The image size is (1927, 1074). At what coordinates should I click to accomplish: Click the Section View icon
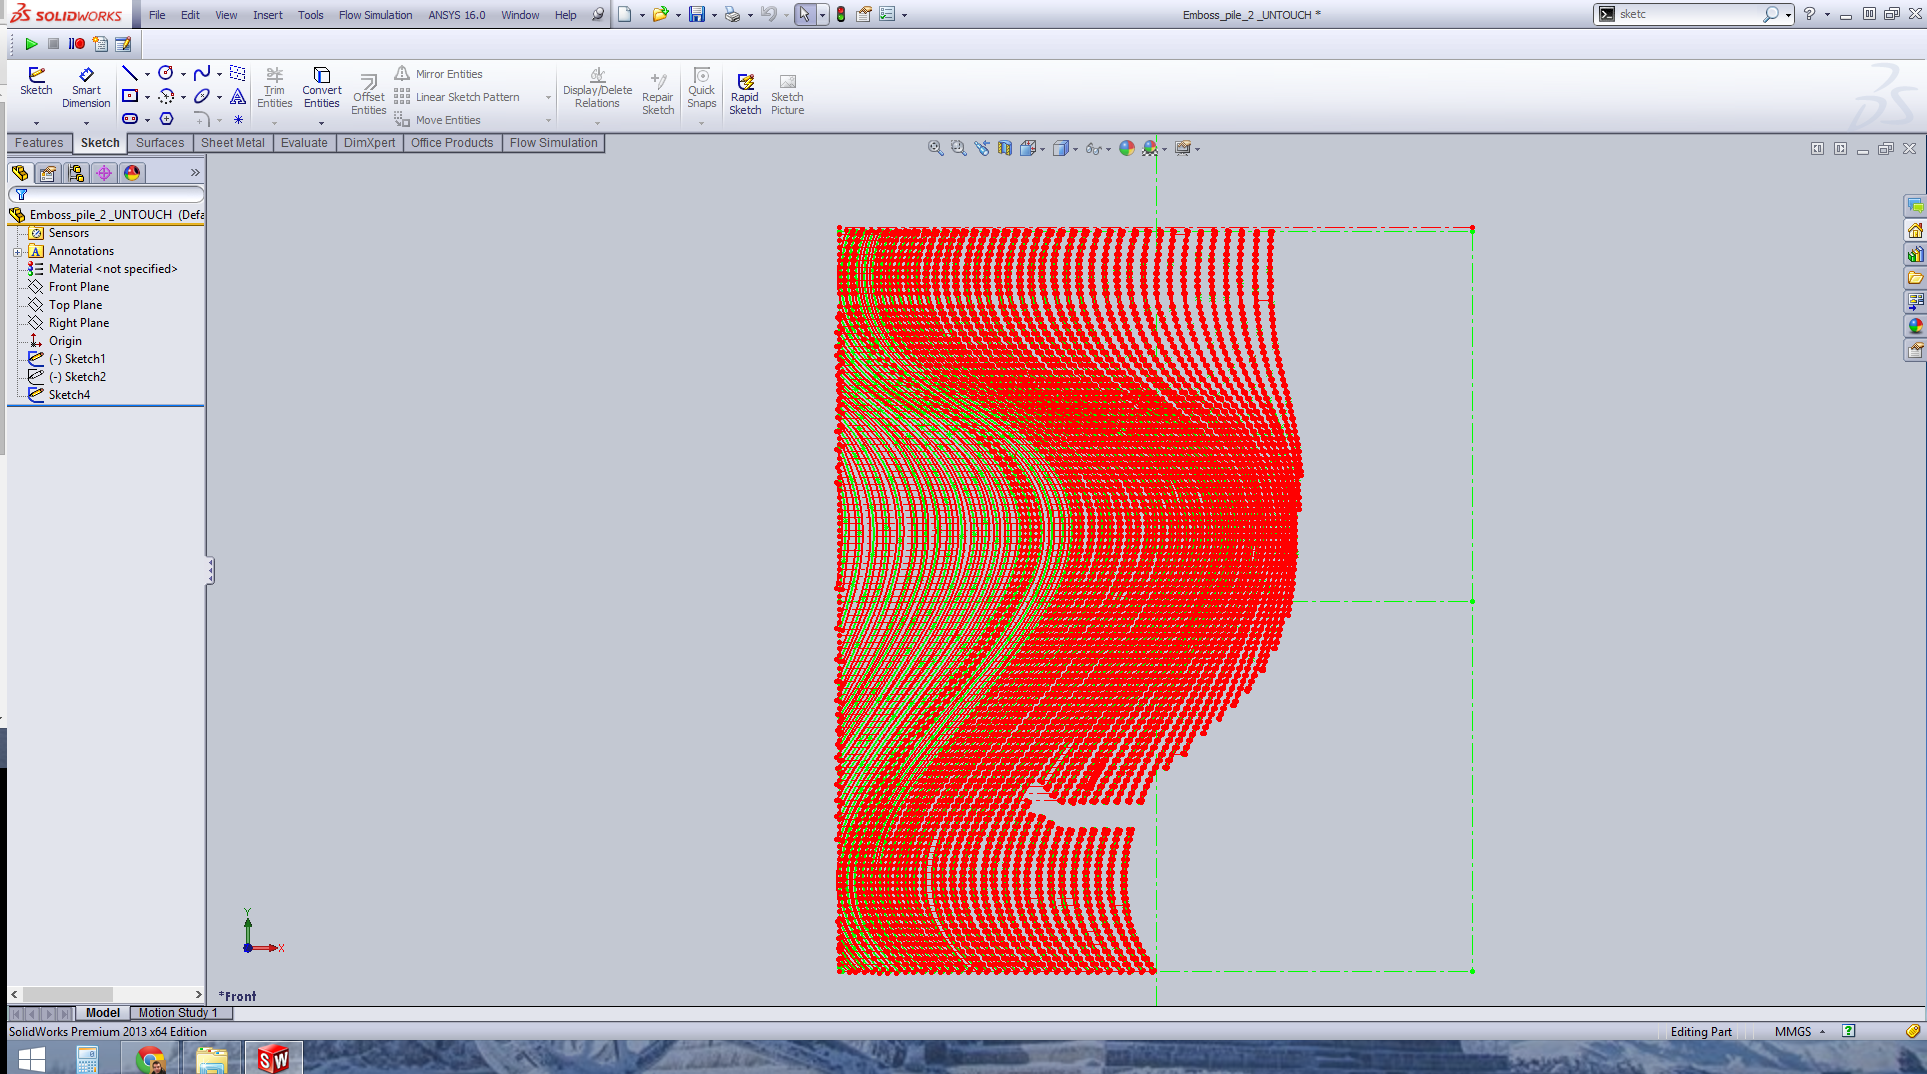[1005, 148]
